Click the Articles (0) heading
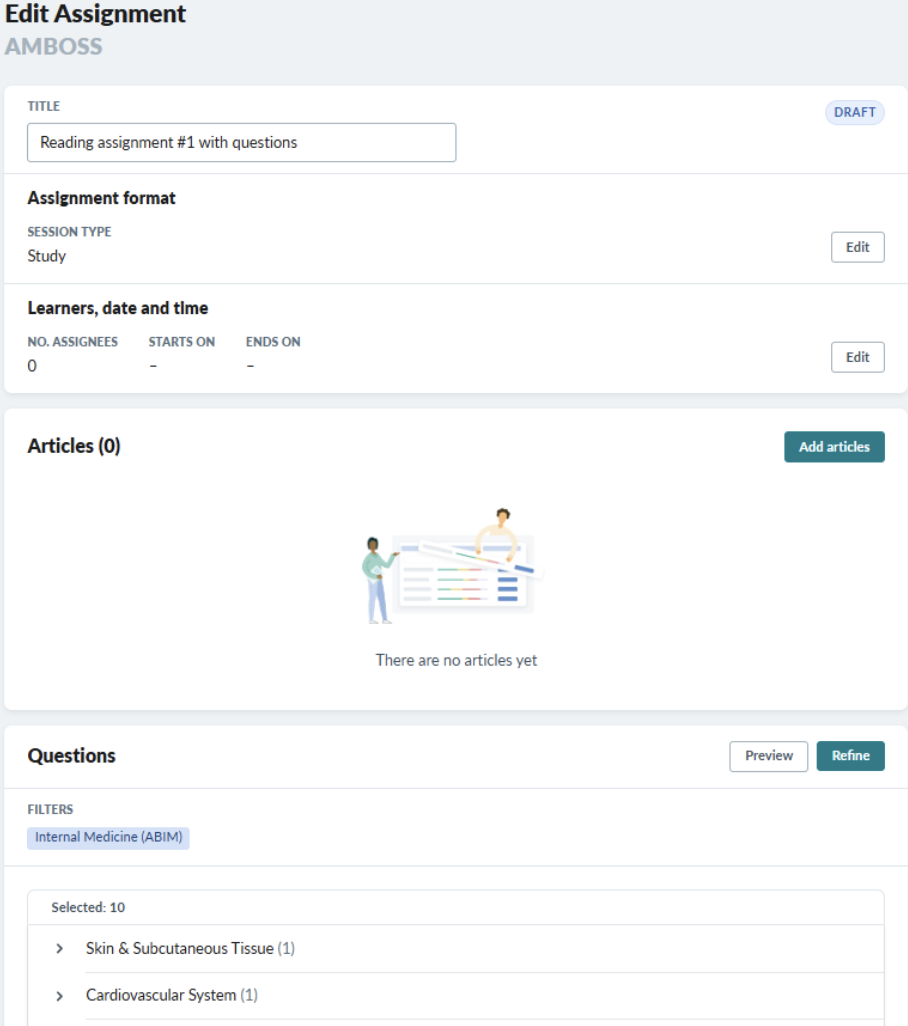Image resolution: width=908 pixels, height=1026 pixels. pos(74,446)
